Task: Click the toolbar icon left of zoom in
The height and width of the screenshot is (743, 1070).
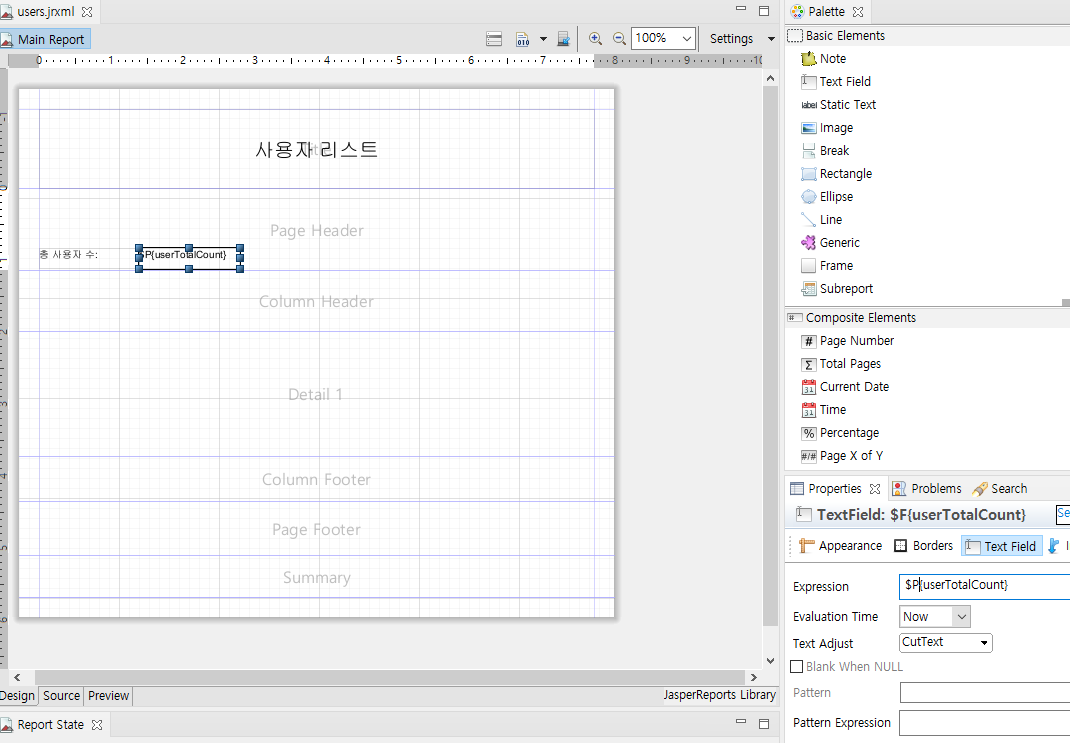Action: tap(563, 39)
